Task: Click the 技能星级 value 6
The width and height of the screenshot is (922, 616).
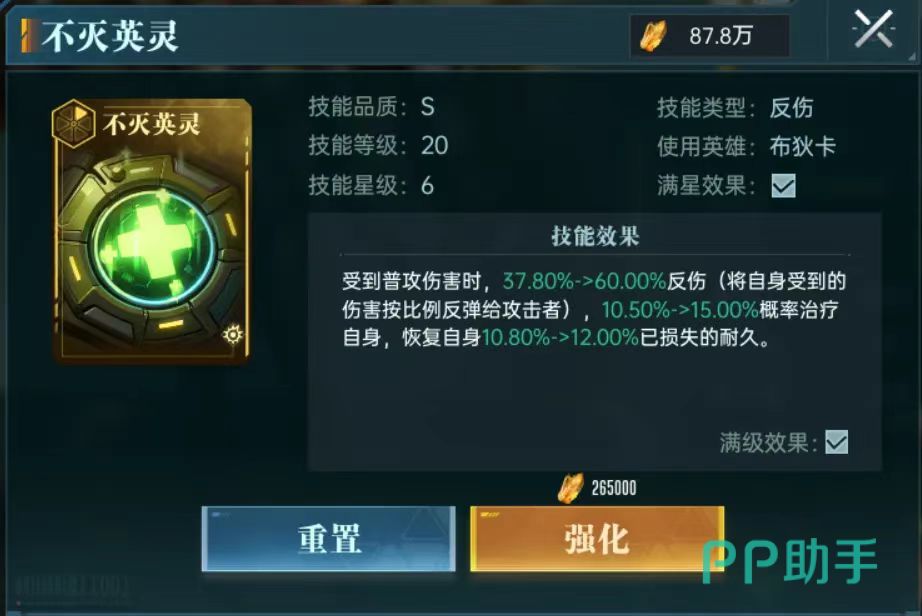Action: (x=427, y=186)
